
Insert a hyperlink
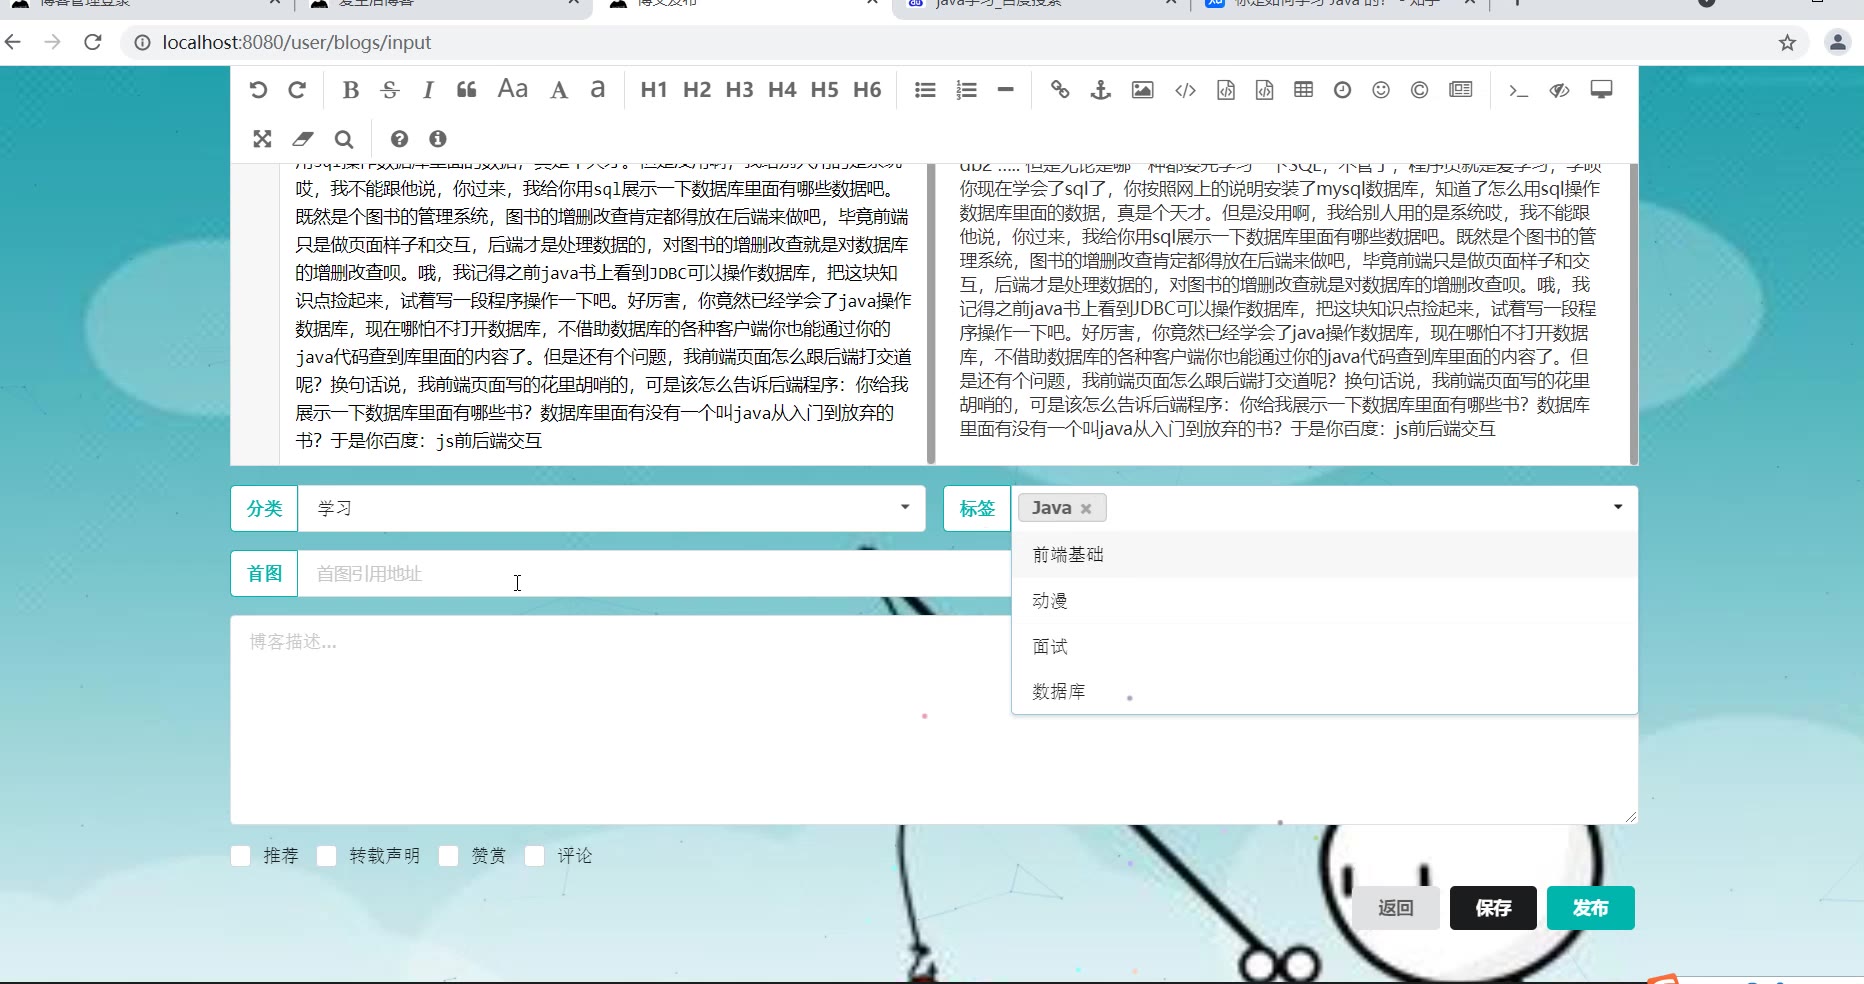pos(1060,90)
